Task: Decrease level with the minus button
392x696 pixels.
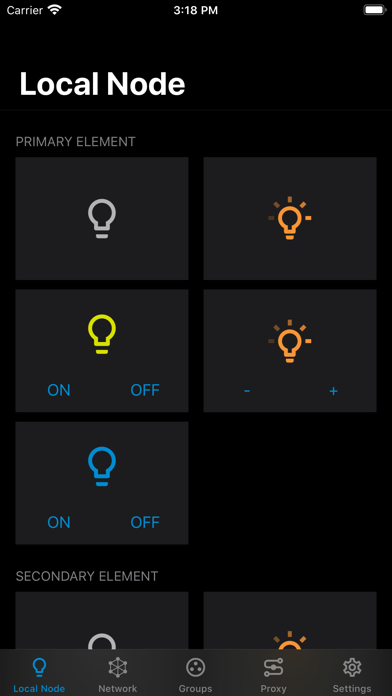Action: coord(247,391)
